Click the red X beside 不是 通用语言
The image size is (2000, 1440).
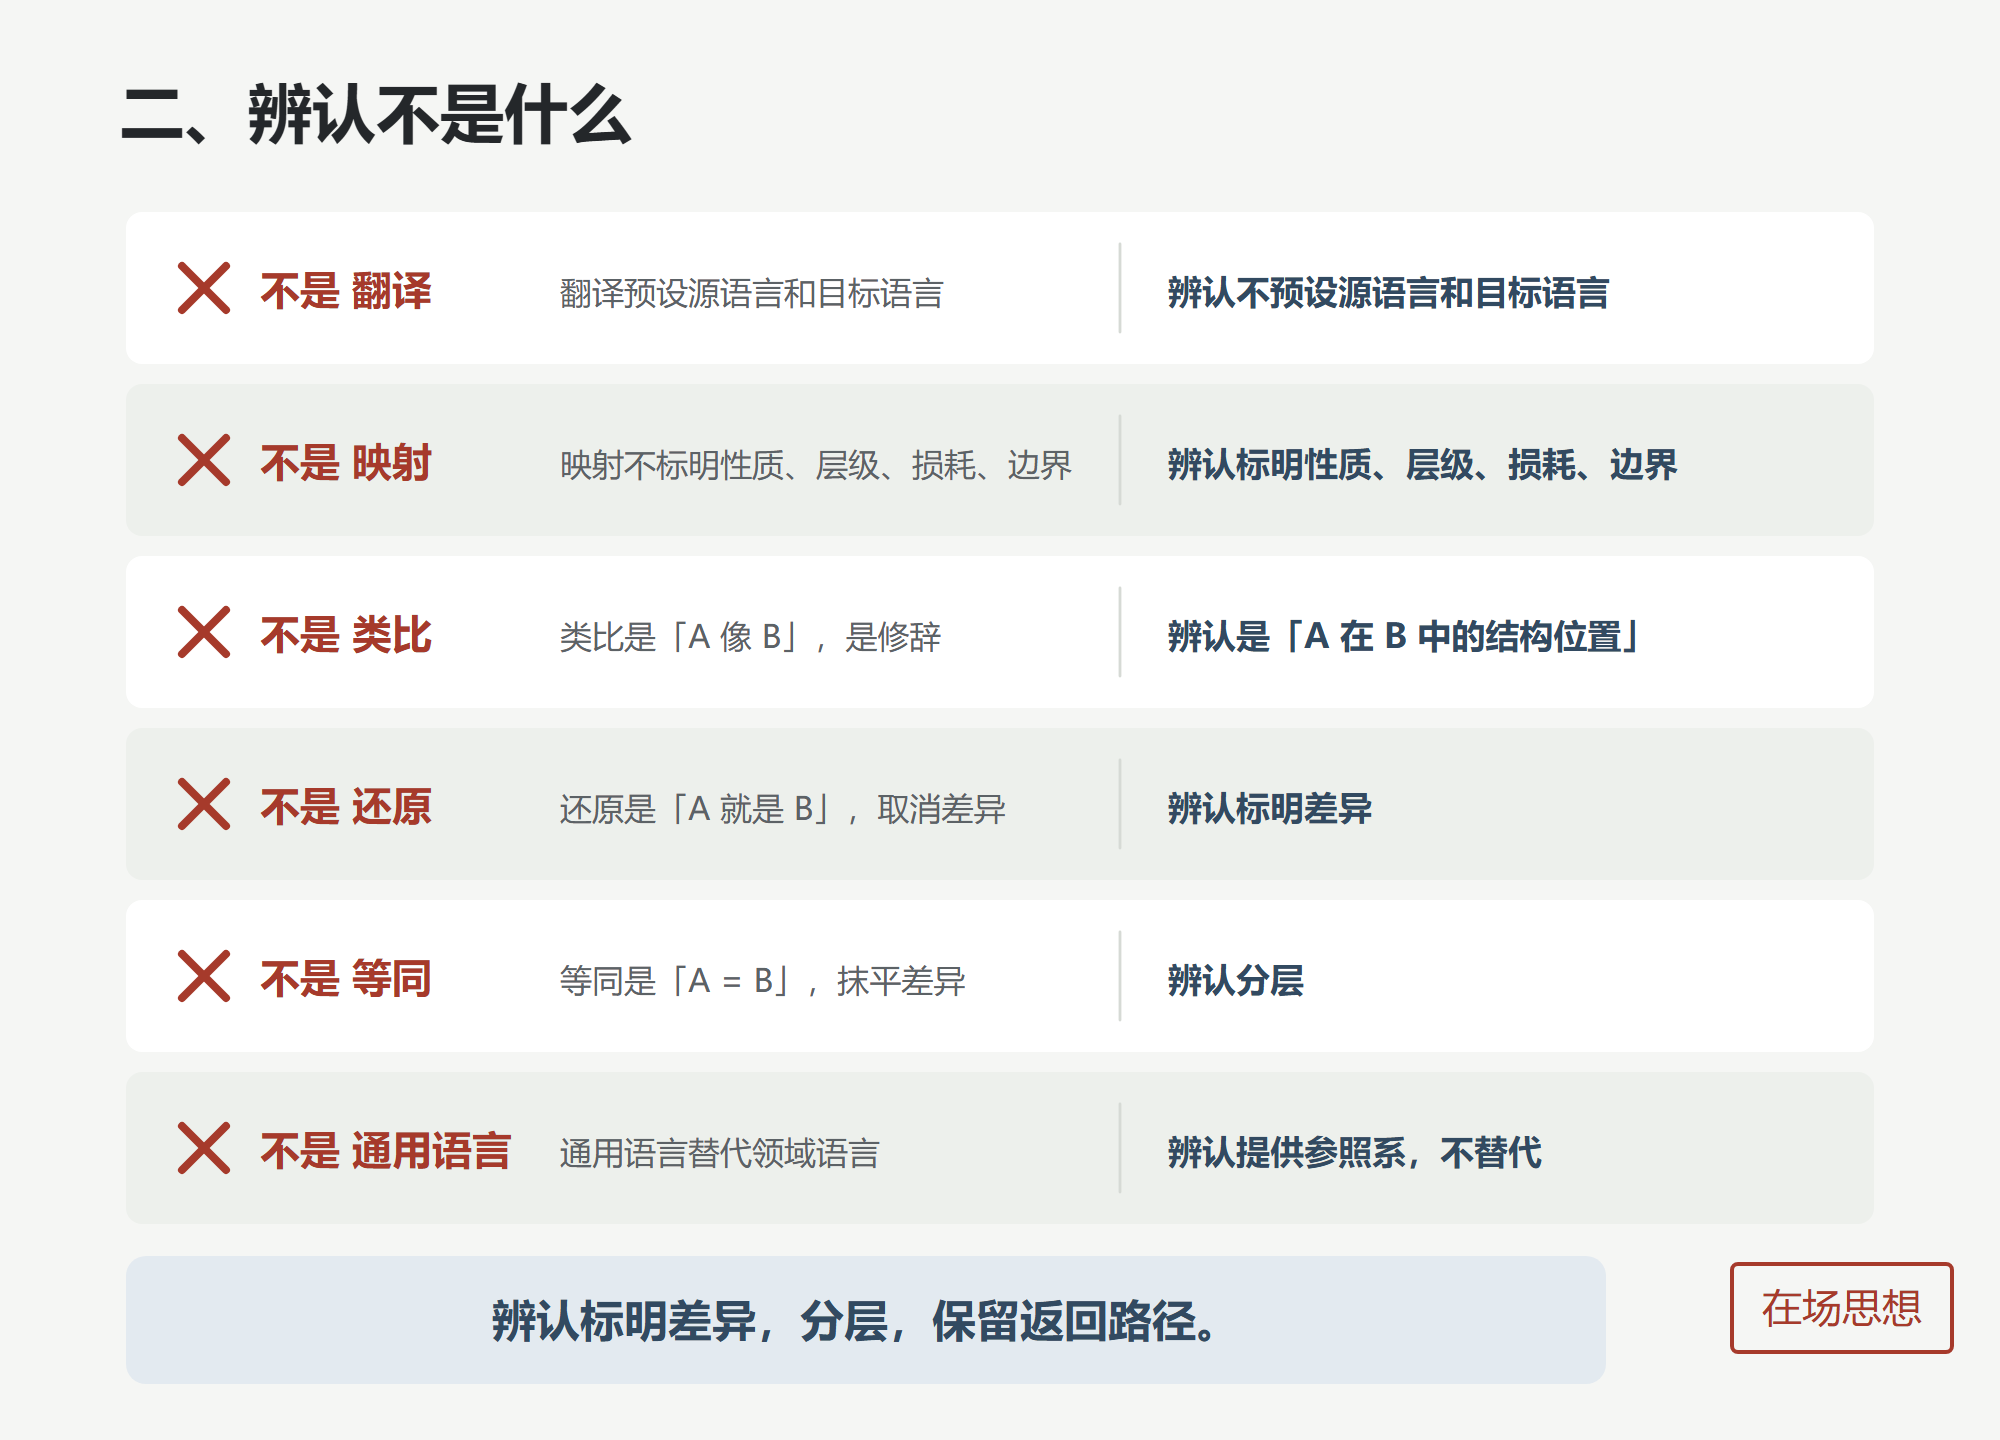point(204,1148)
